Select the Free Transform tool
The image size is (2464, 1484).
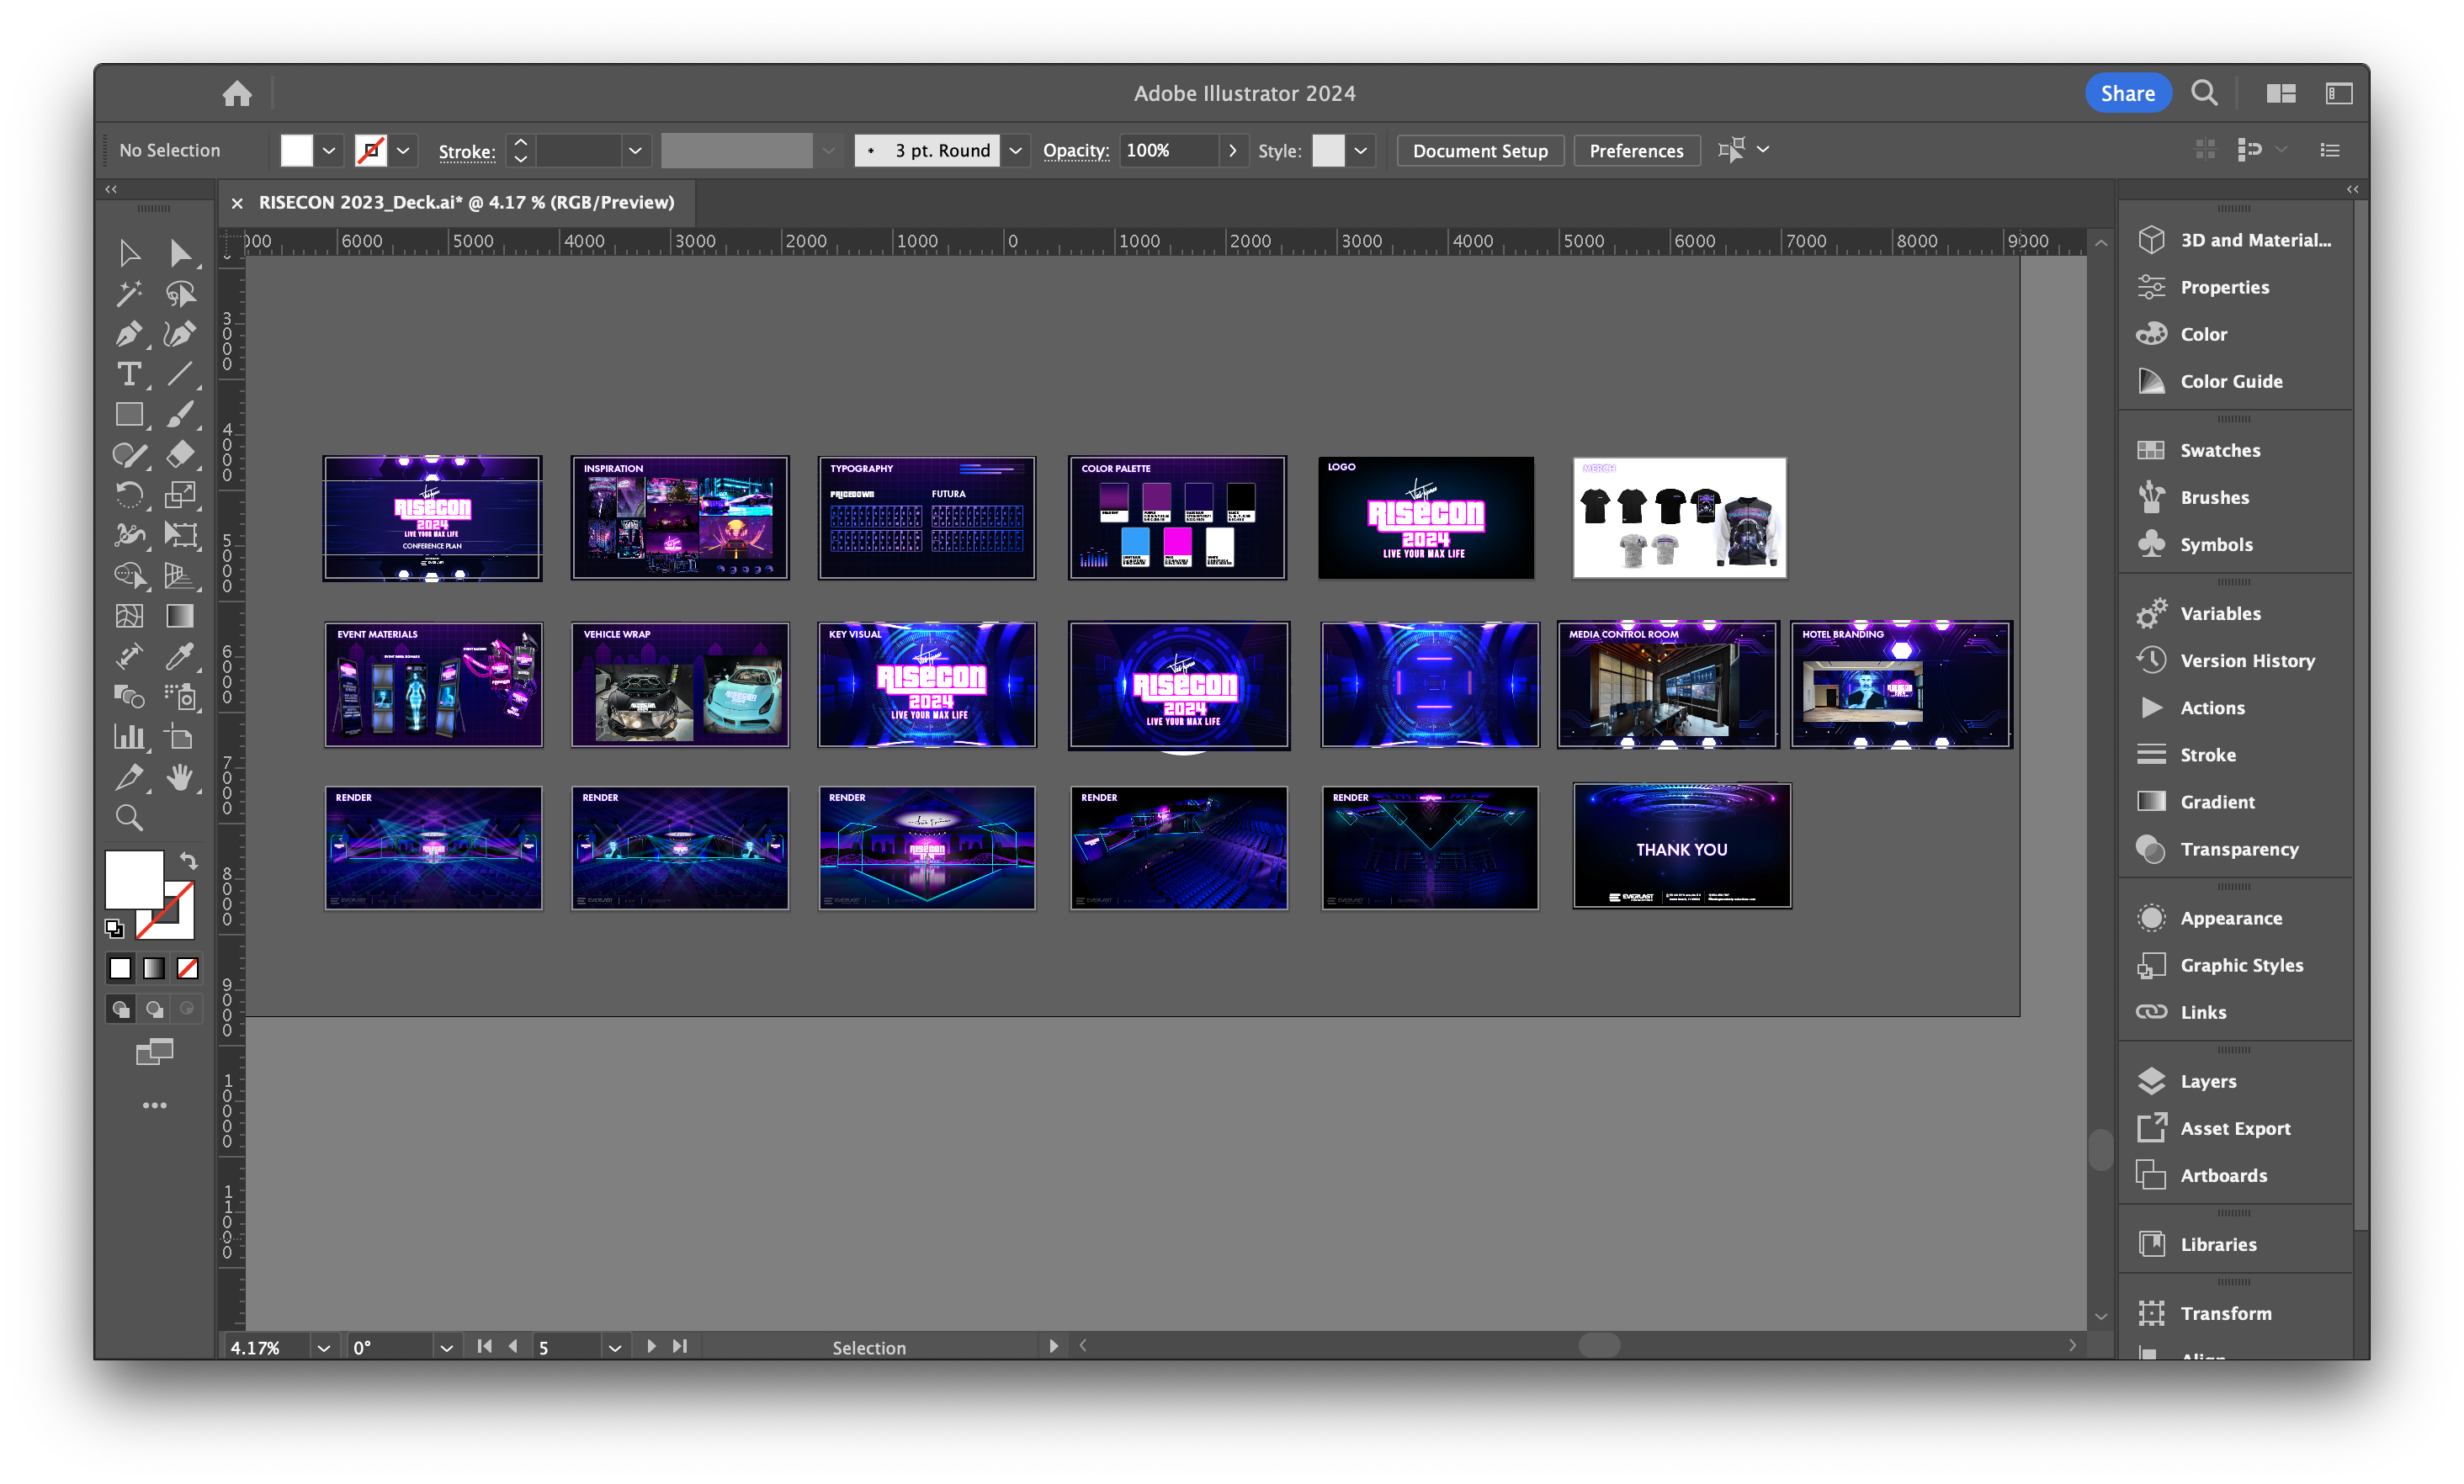point(180,535)
